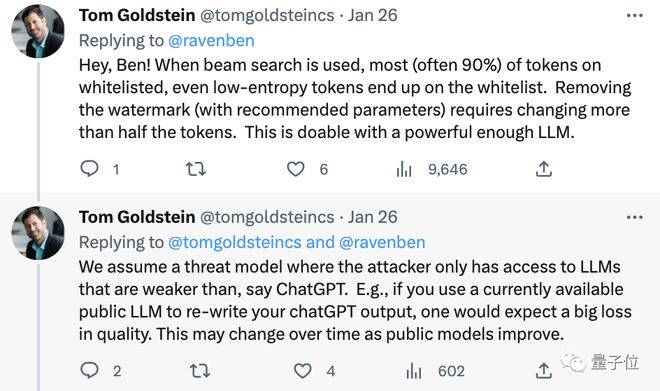Reply to the second tweet about threat model

(89, 370)
